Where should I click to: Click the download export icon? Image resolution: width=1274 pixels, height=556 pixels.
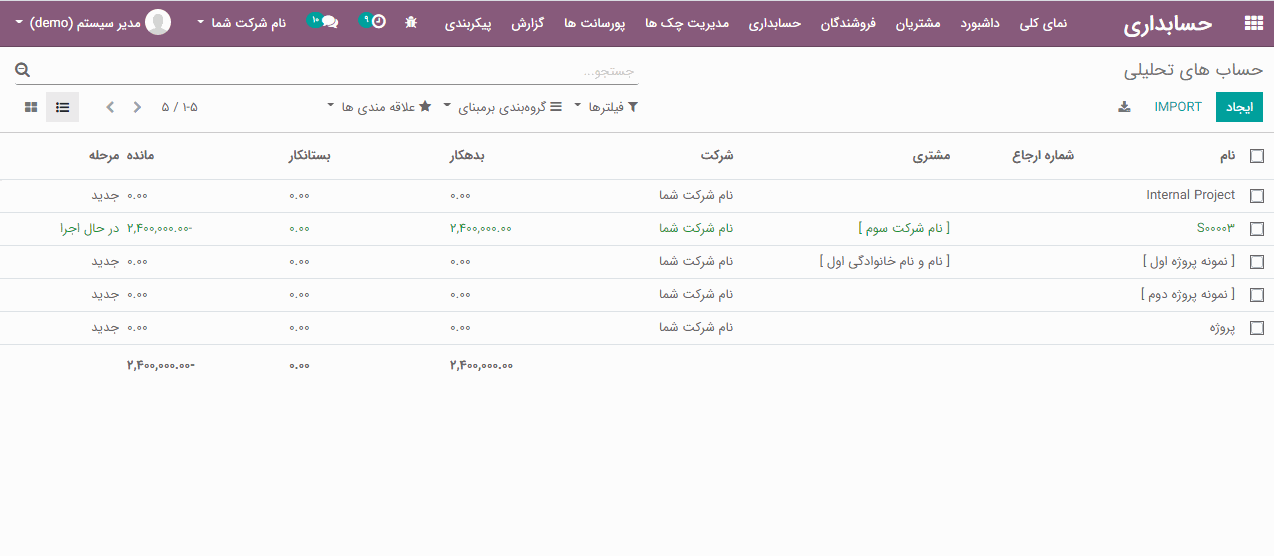[x=1124, y=107]
